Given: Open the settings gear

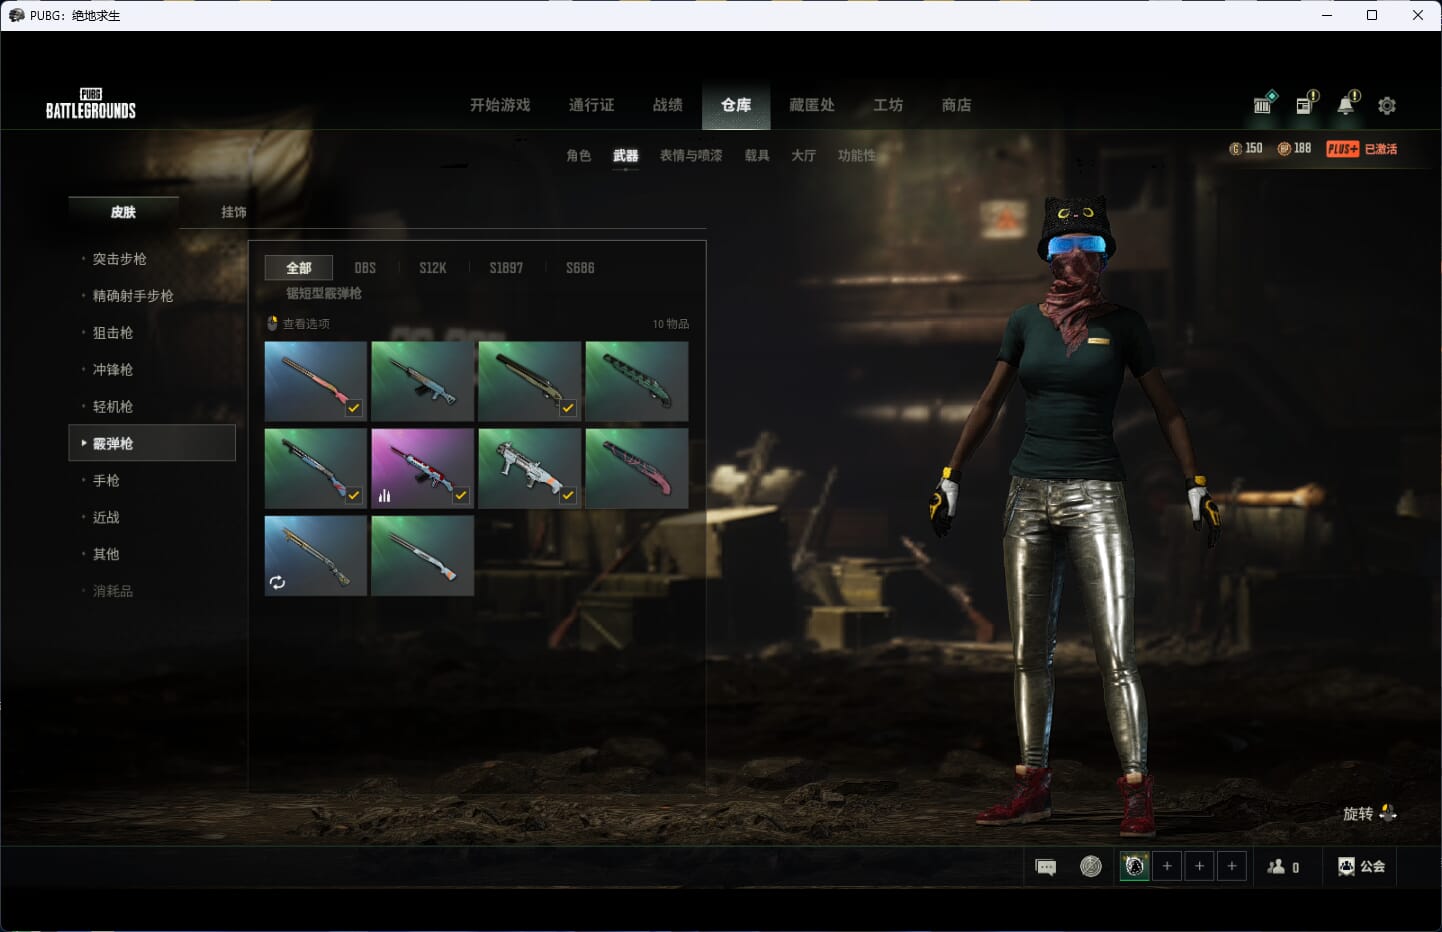Looking at the screenshot, I should [x=1387, y=105].
